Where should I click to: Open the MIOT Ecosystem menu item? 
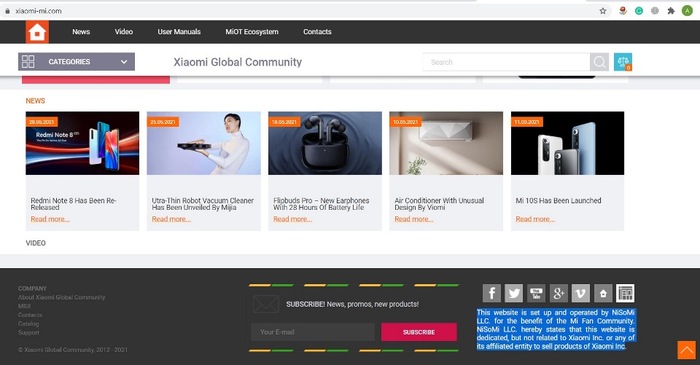[x=252, y=32]
